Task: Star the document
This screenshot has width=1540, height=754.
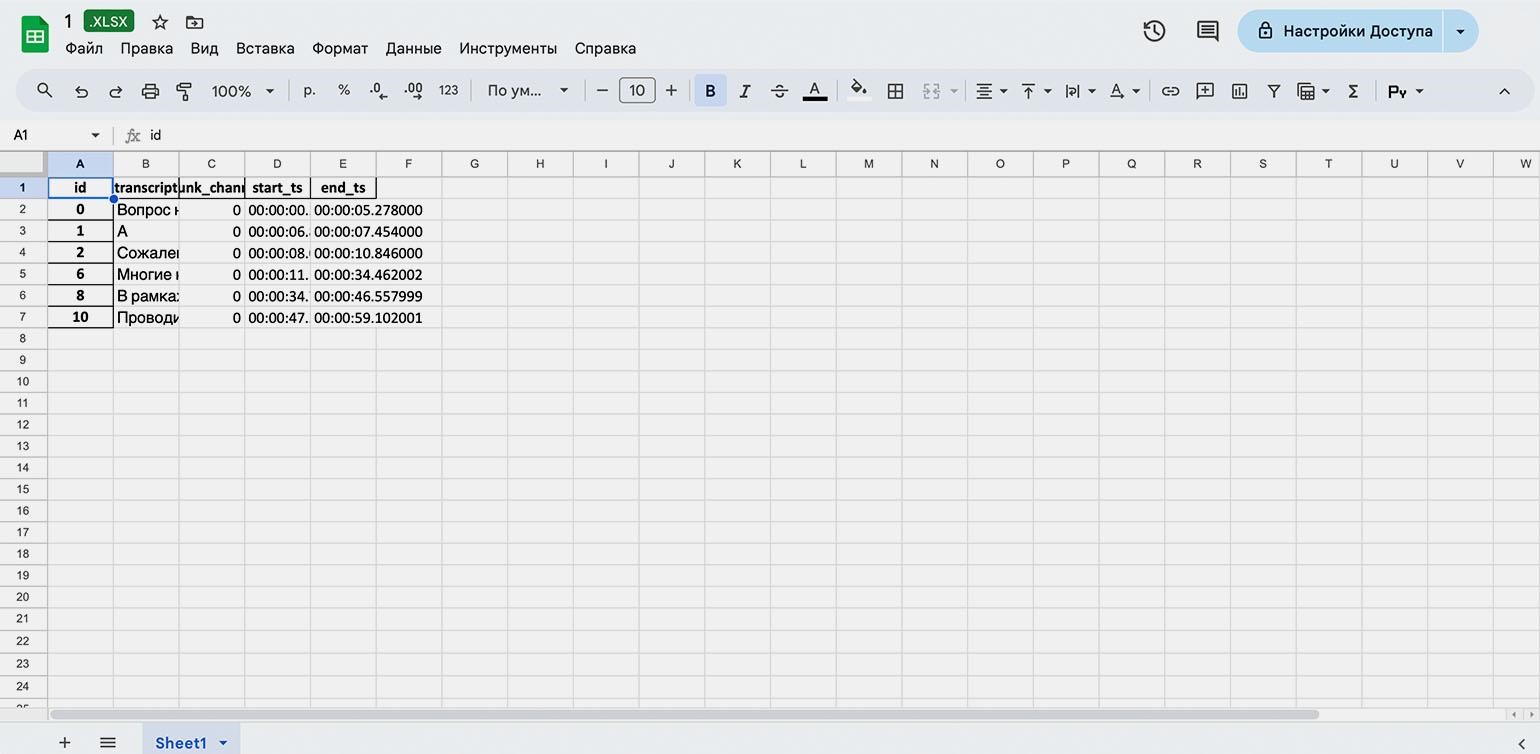Action: [x=160, y=22]
